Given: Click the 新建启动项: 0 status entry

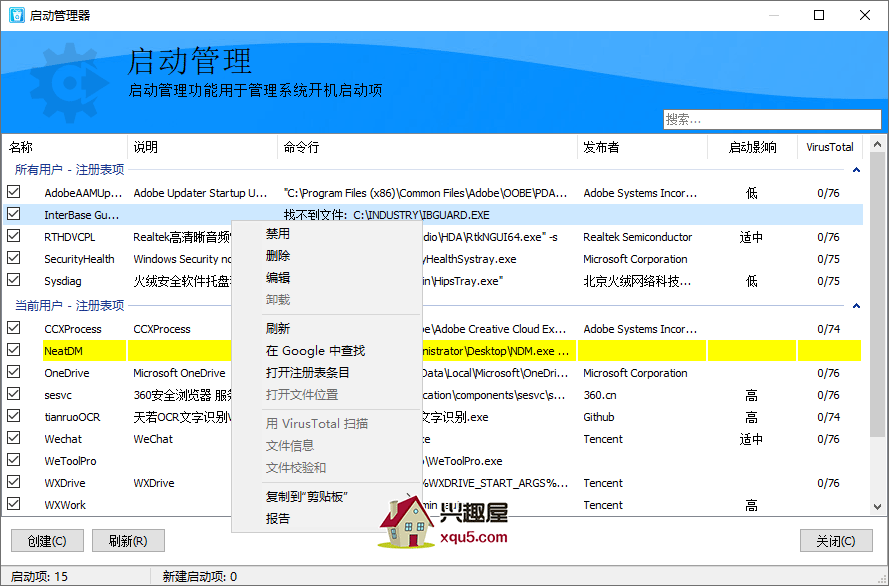Looking at the screenshot, I should tap(200, 576).
